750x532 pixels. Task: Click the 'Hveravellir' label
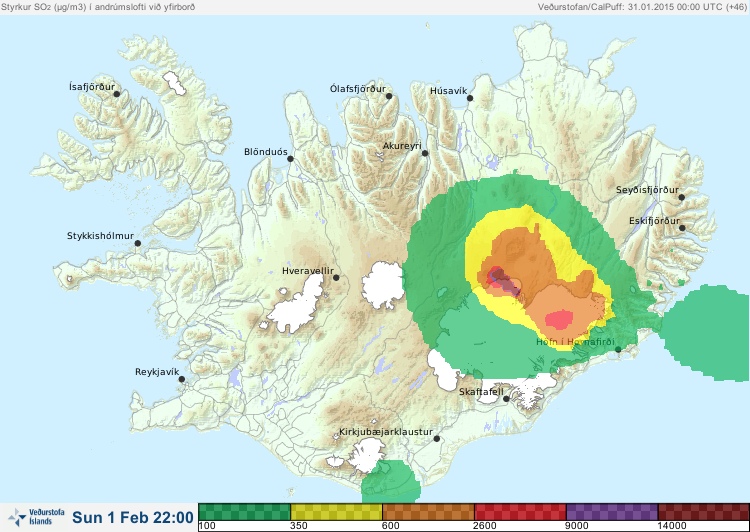coord(308,271)
